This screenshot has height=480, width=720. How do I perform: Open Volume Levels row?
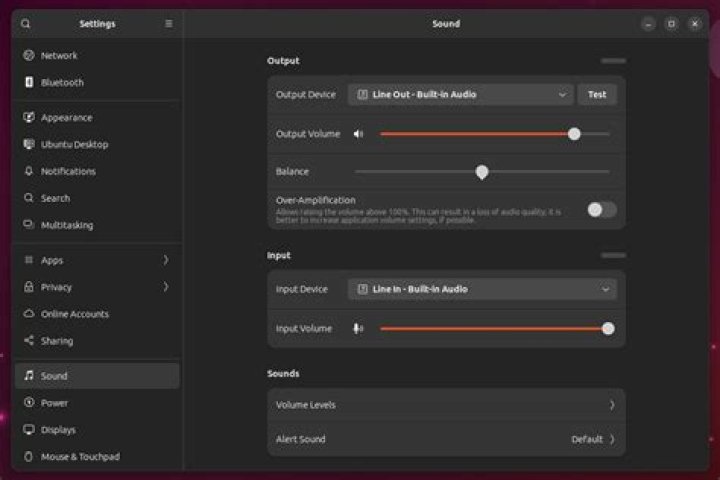446,405
